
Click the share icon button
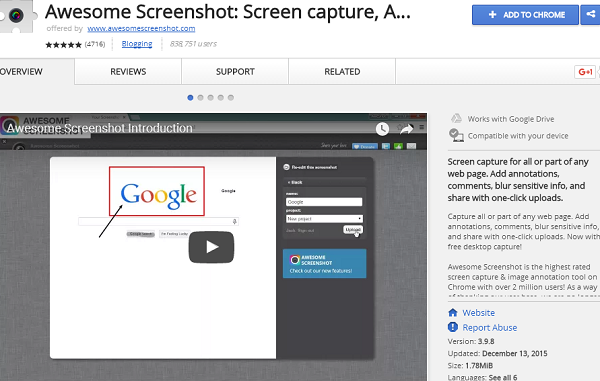590,15
